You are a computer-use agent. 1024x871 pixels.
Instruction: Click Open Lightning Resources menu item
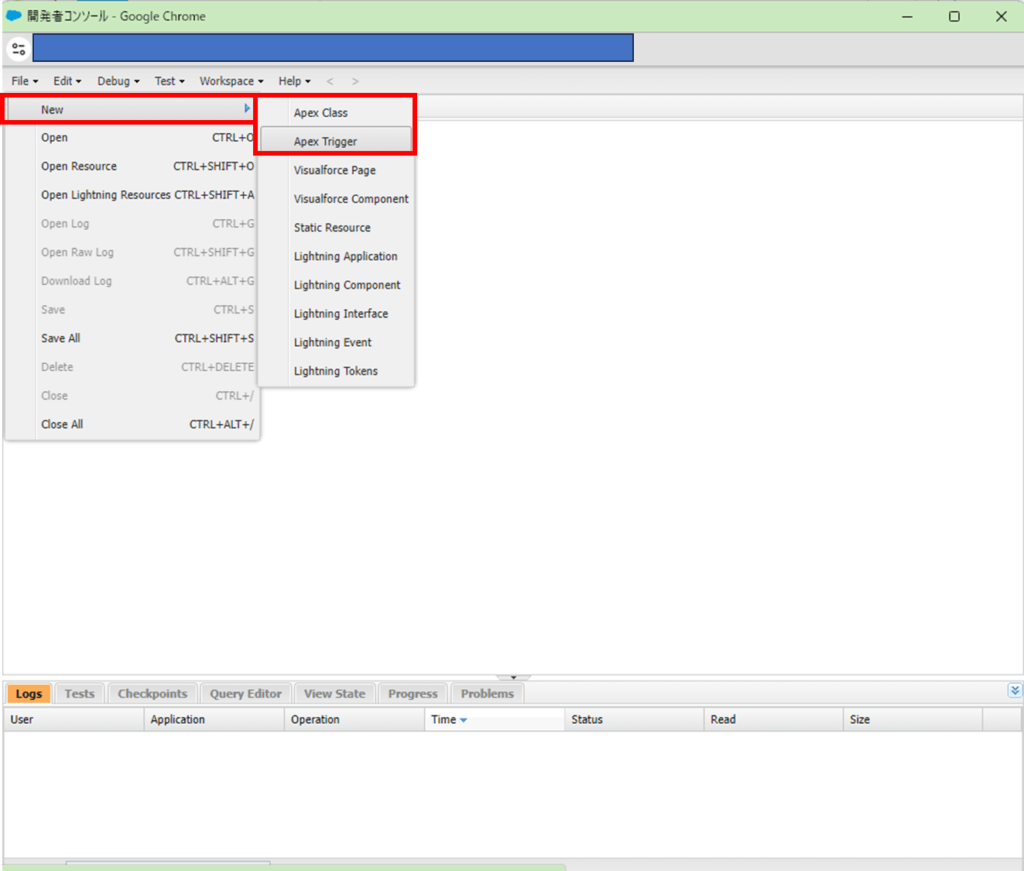pyautogui.click(x=106, y=195)
